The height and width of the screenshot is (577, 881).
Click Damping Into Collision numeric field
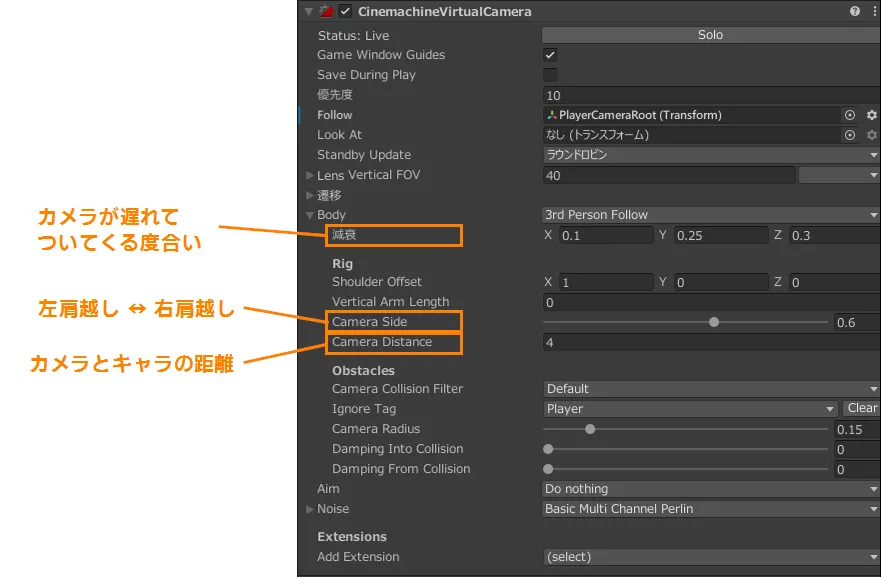[857, 449]
